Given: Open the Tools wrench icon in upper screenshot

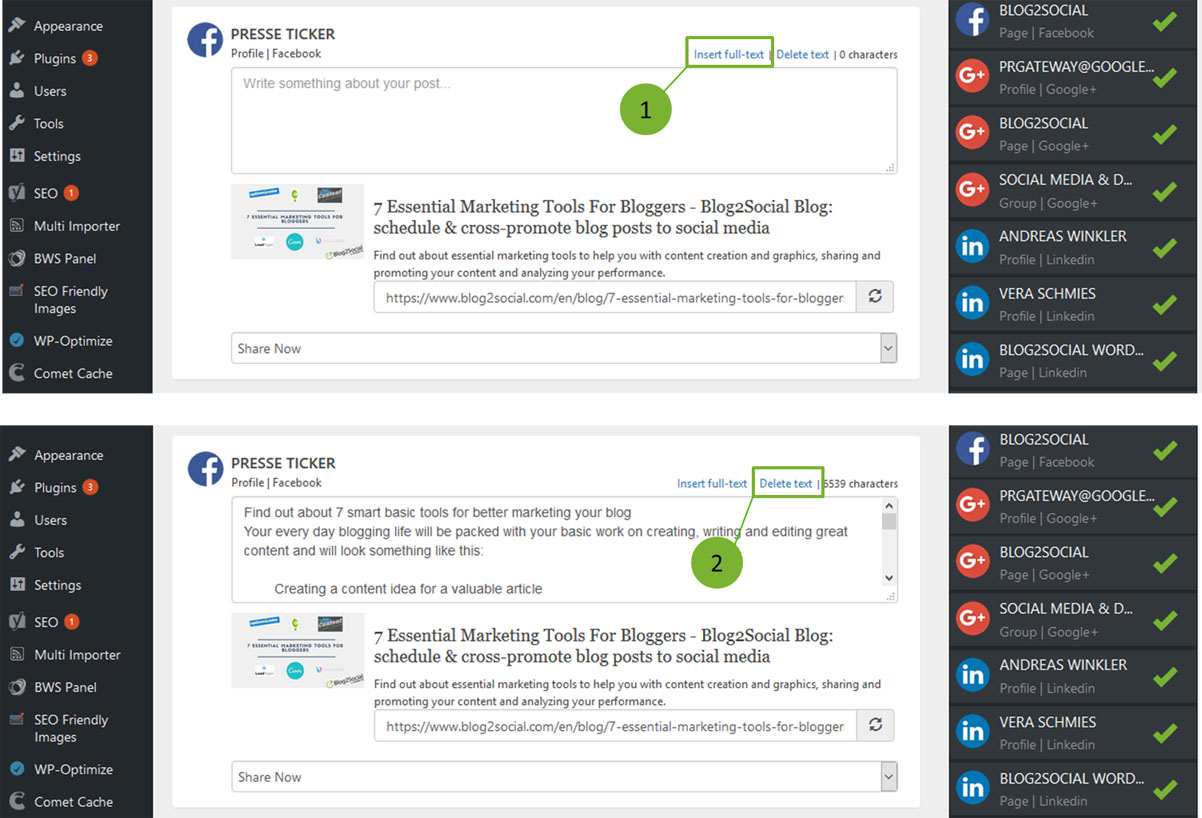Looking at the screenshot, I should coord(17,123).
